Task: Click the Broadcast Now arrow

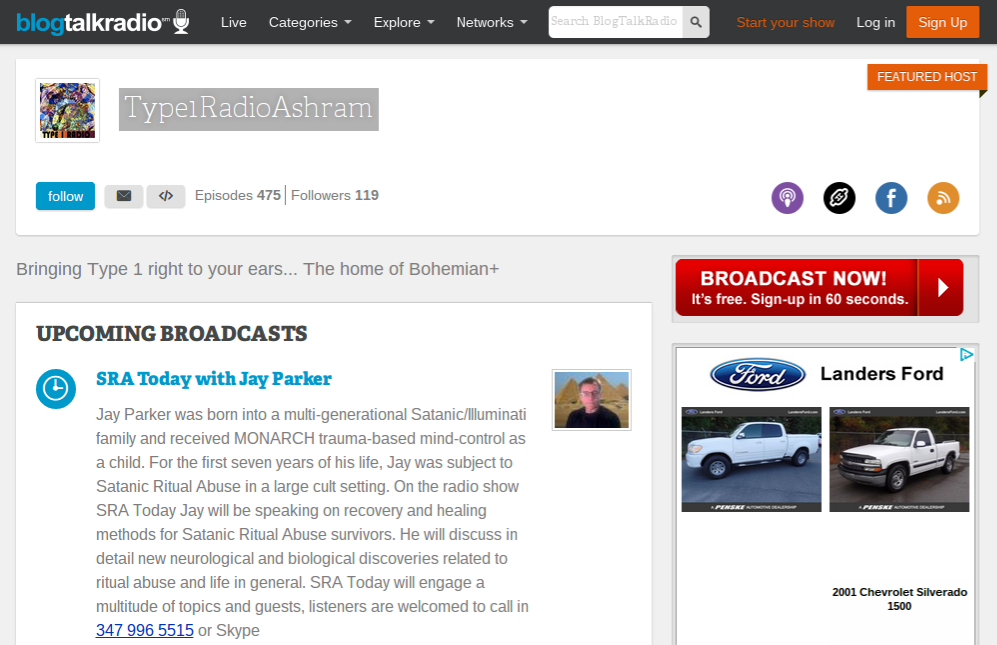Action: pyautogui.click(x=943, y=288)
